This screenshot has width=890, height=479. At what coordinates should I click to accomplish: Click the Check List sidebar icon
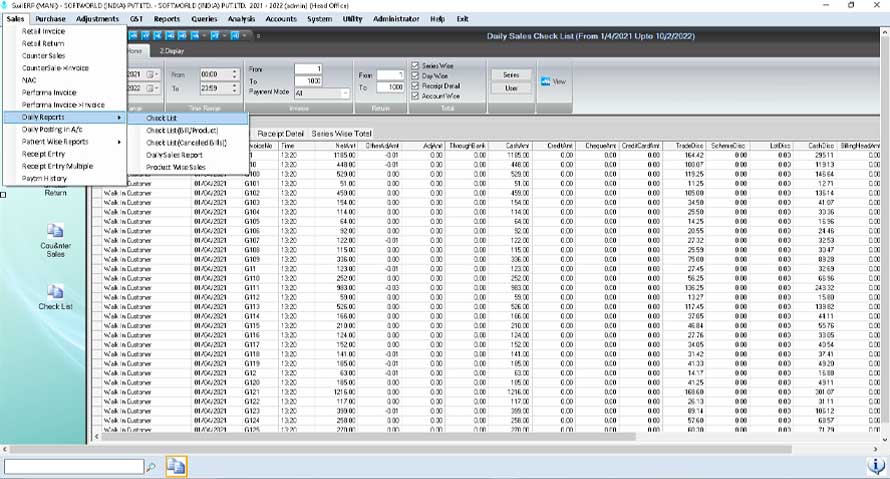click(55, 291)
